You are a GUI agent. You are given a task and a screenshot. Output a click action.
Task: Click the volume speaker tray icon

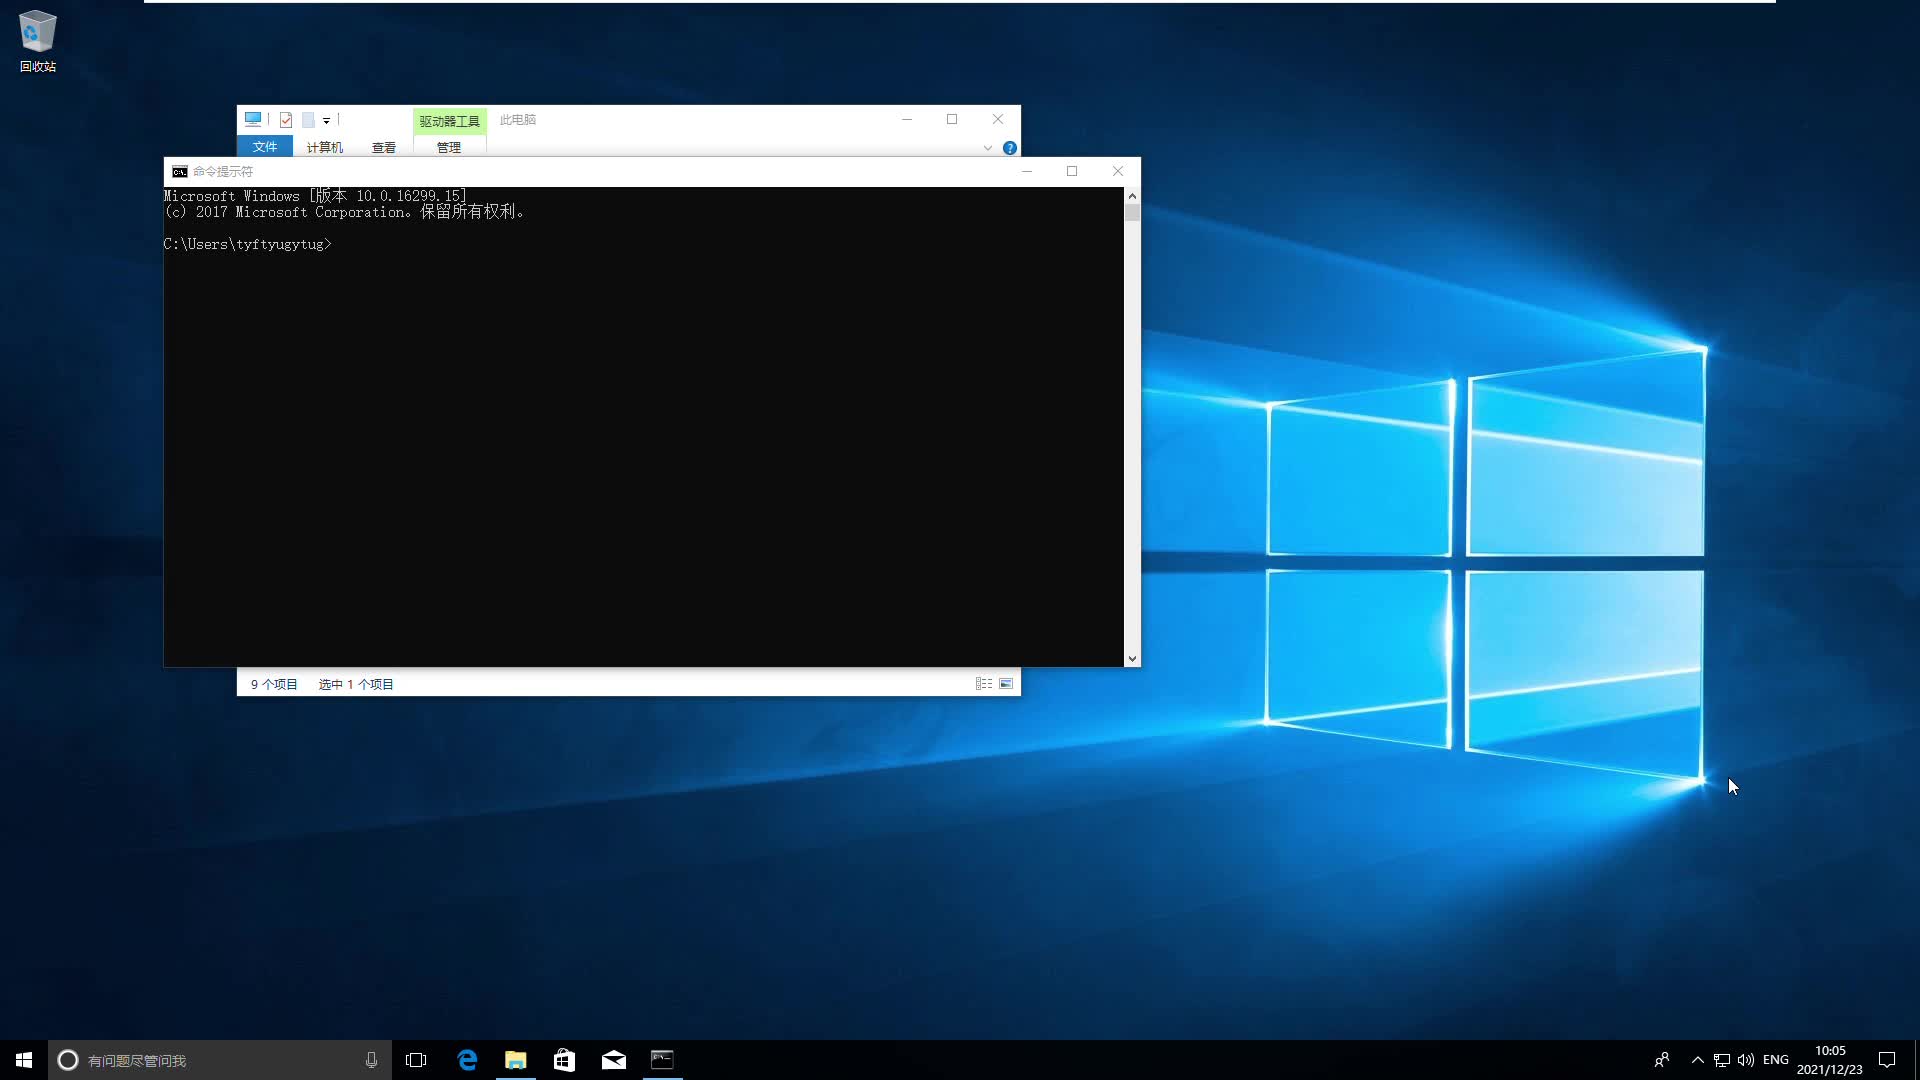pos(1746,1060)
